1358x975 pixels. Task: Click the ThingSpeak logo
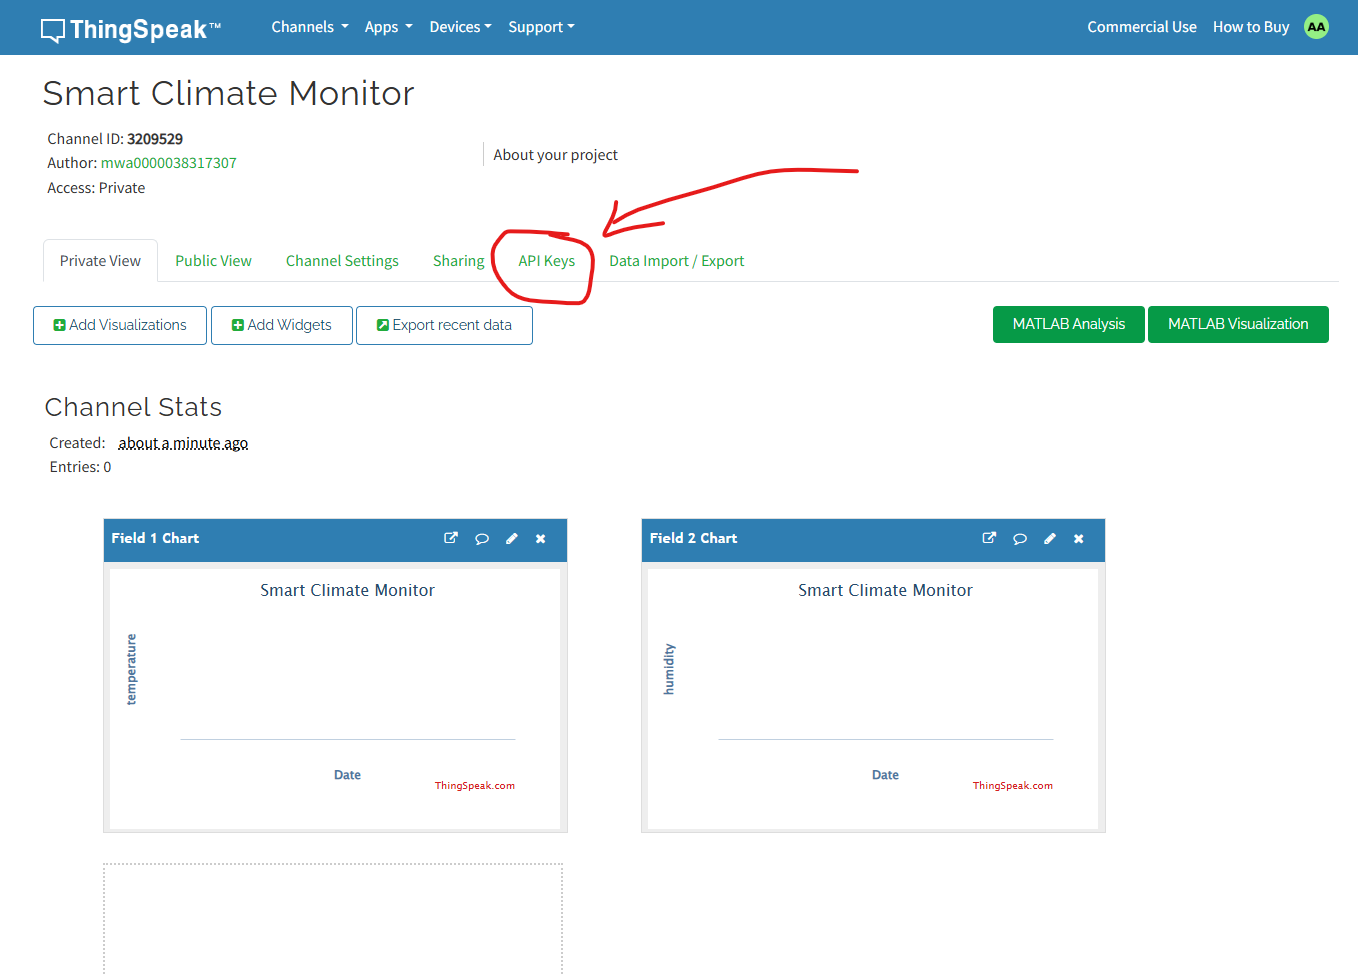click(x=131, y=29)
